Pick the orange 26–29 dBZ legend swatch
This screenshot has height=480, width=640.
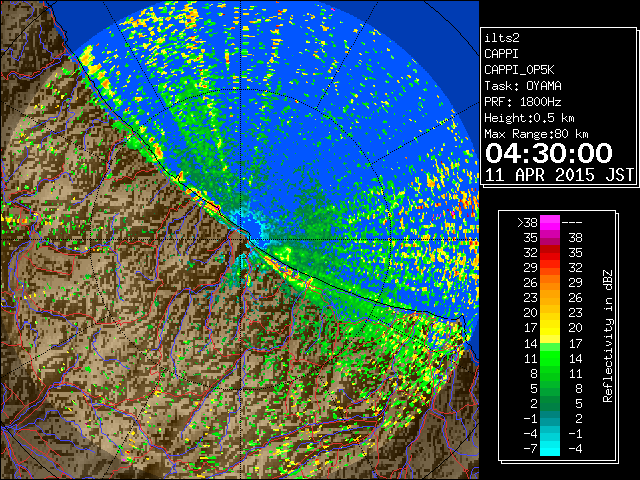550,283
